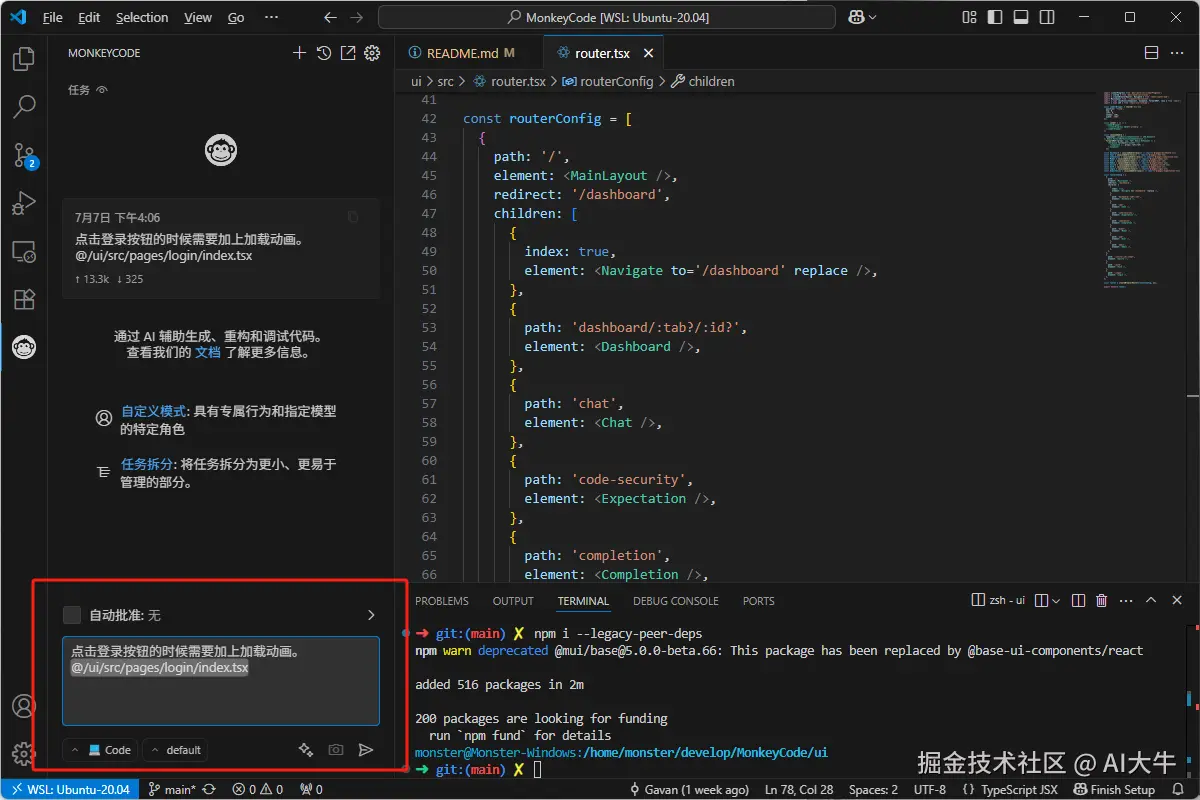The image size is (1200, 800).
Task: Toggle the primary side bar layout button
Action: (995, 17)
